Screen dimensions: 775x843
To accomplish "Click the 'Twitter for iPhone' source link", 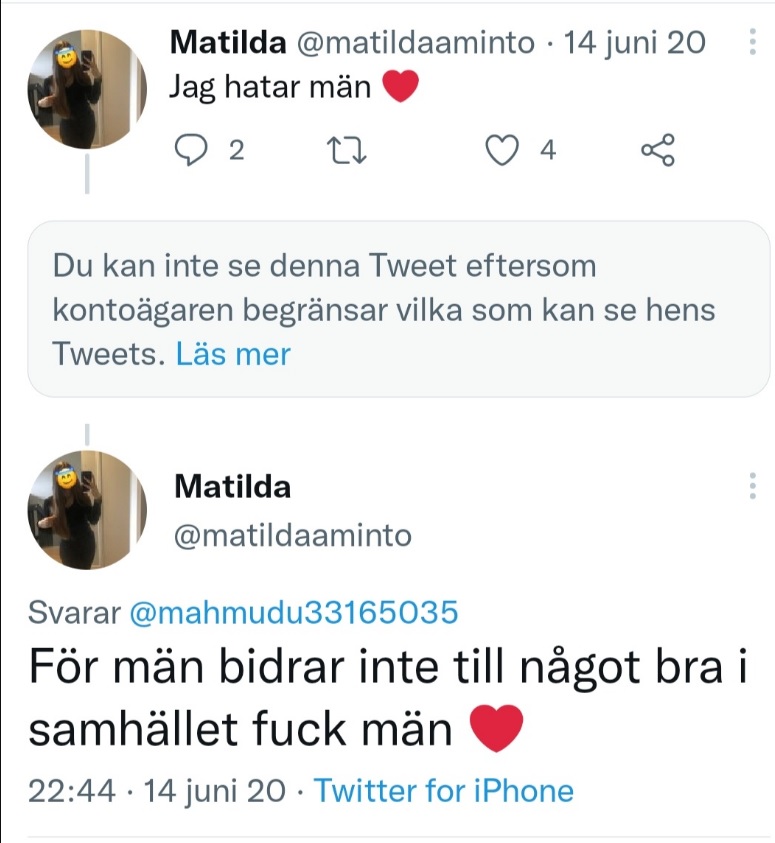I will pyautogui.click(x=444, y=792).
